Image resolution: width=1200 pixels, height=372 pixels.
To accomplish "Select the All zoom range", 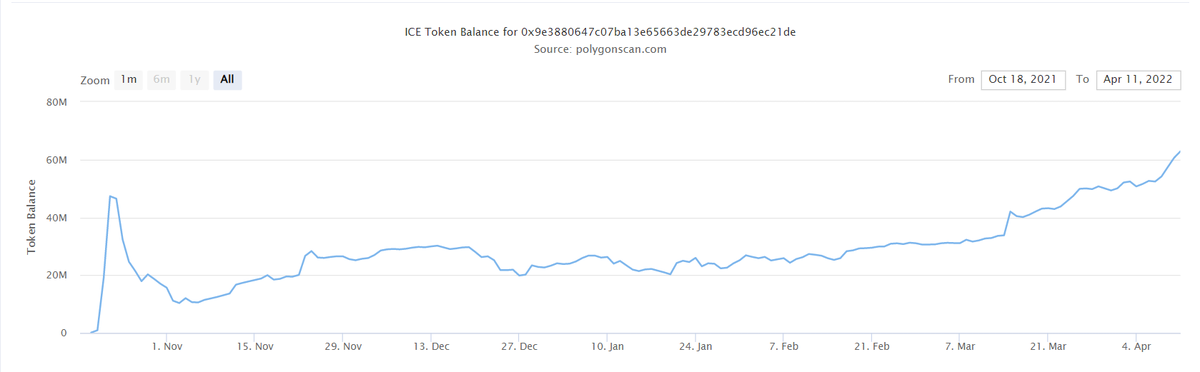I will (x=227, y=80).
